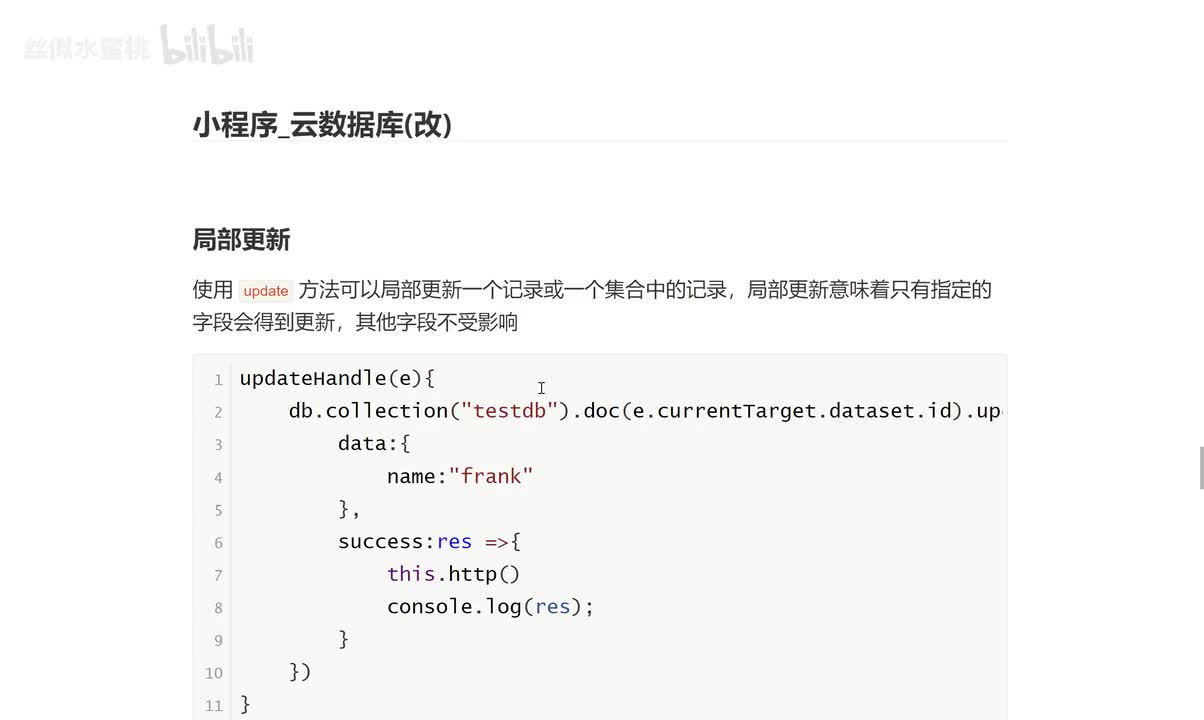Click the bilibili logo watermark
This screenshot has height=720, width=1204.
click(207, 46)
